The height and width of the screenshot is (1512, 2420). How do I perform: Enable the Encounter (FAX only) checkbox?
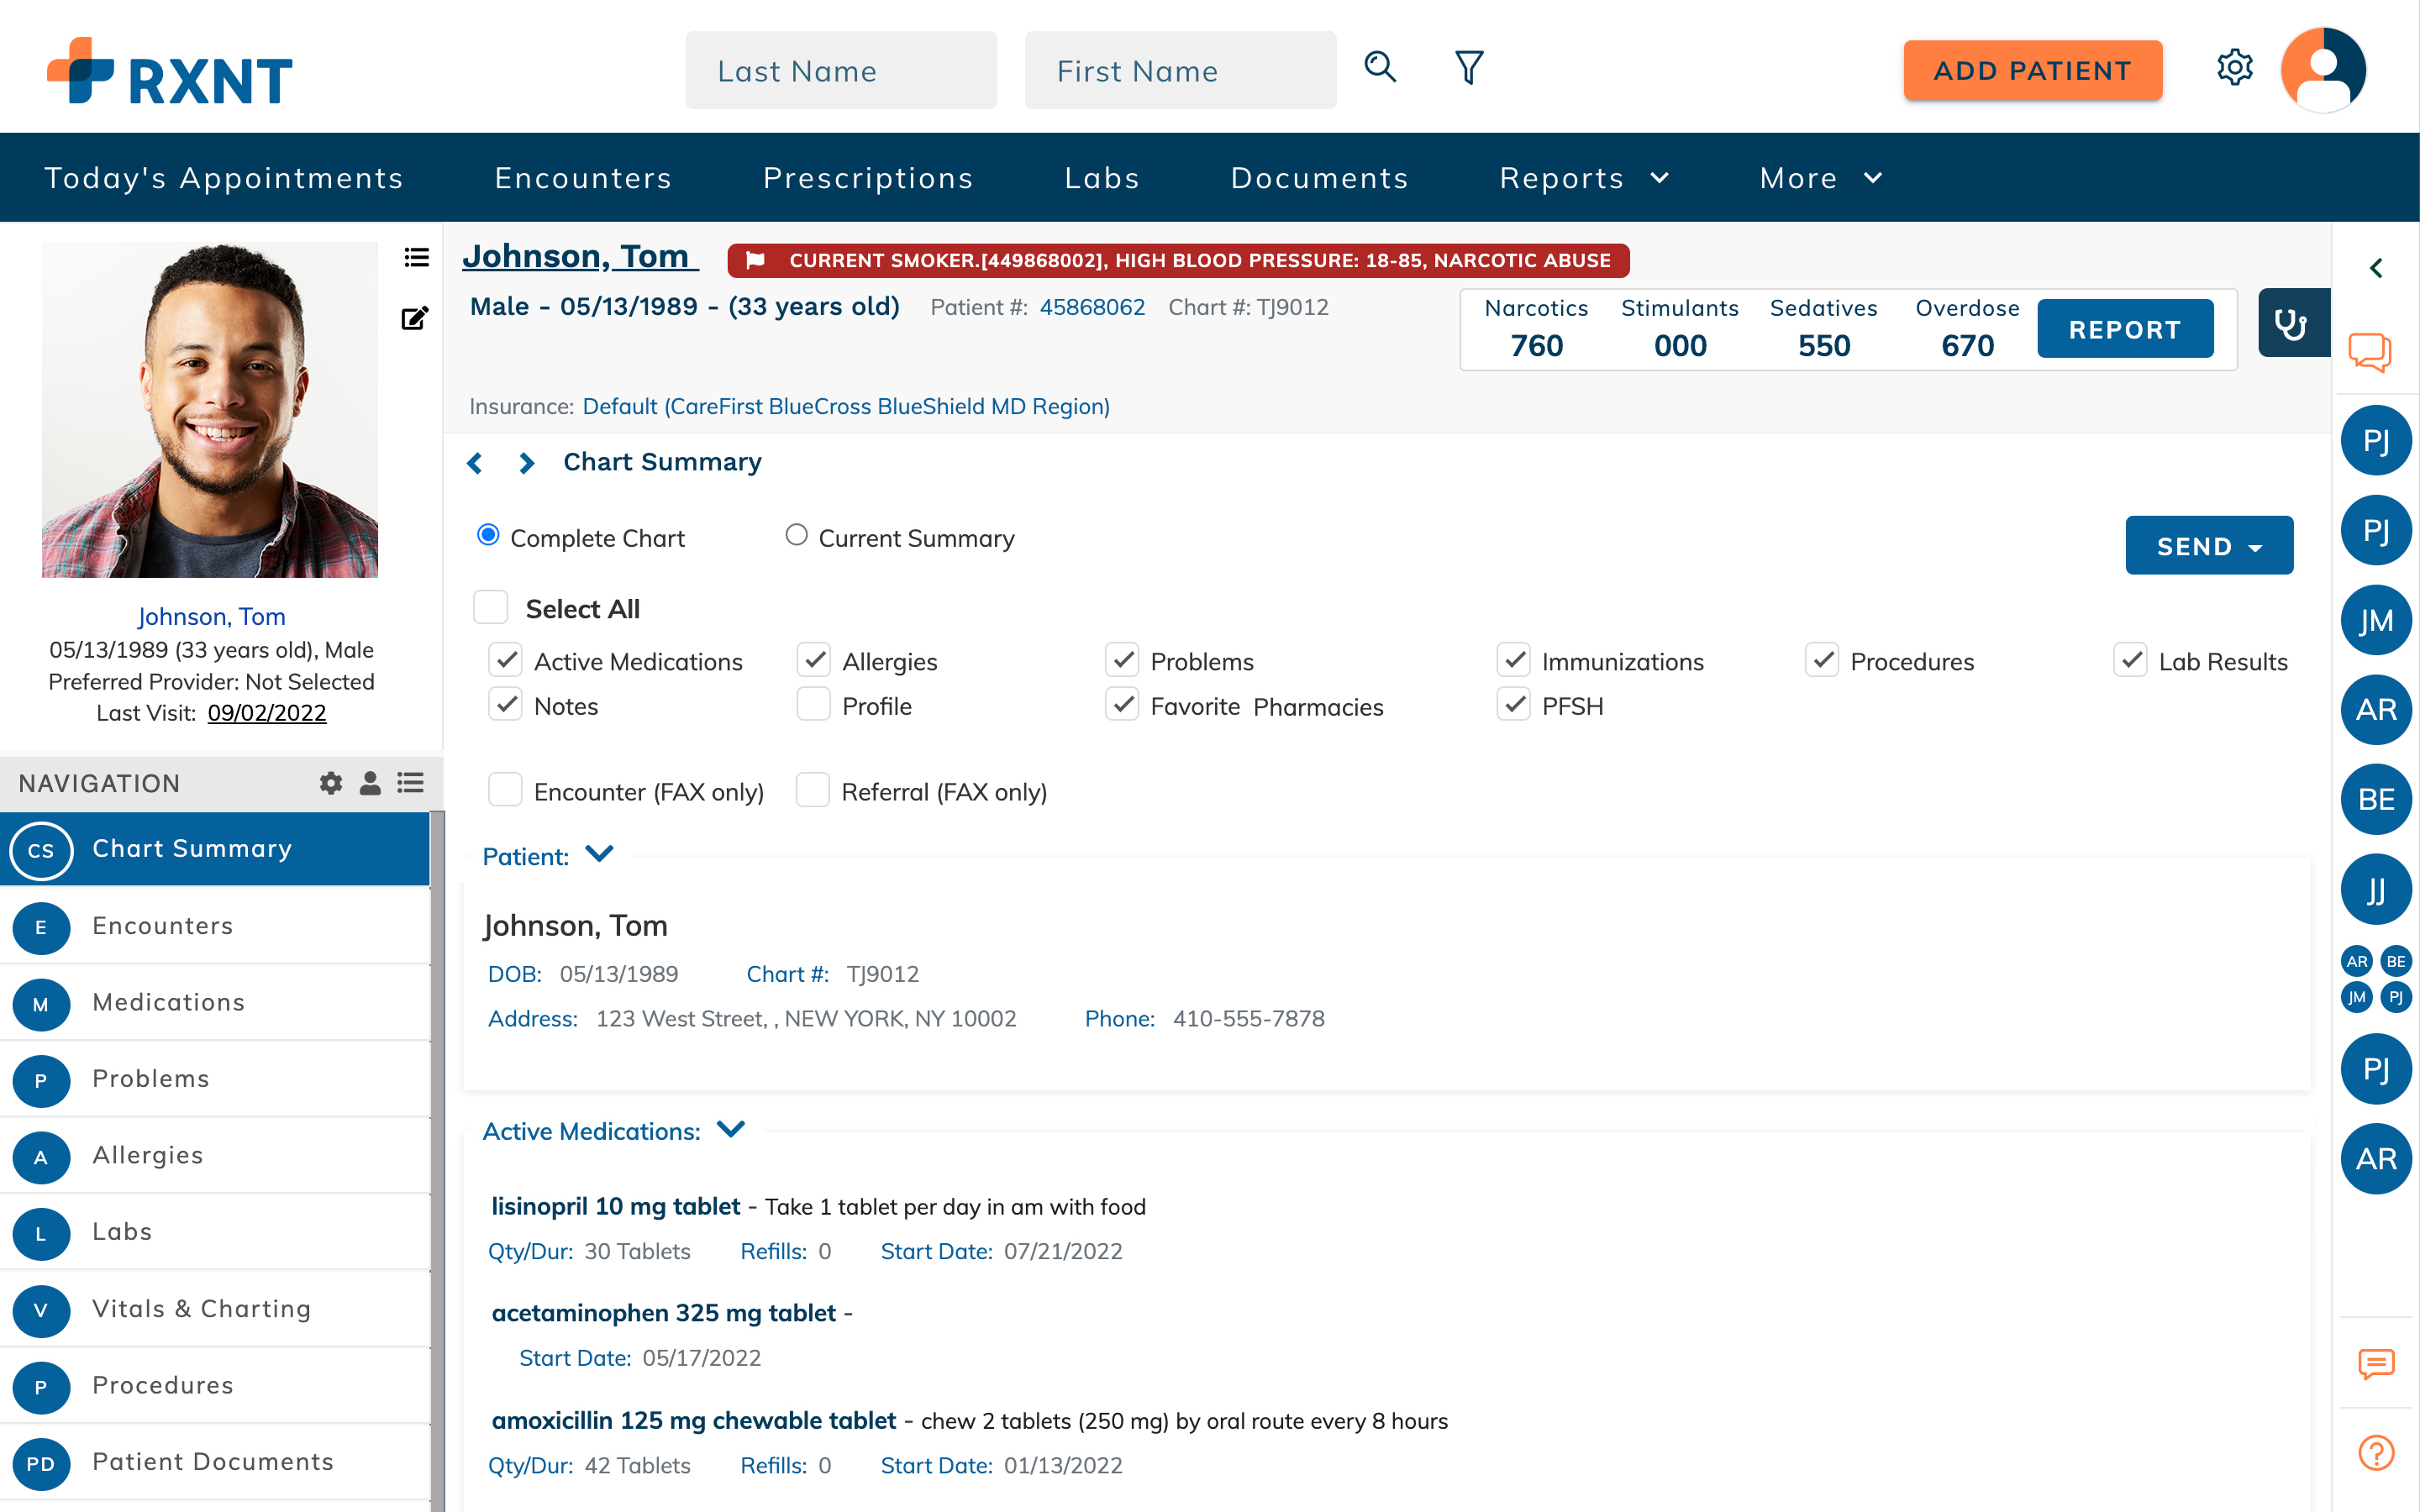pyautogui.click(x=505, y=789)
